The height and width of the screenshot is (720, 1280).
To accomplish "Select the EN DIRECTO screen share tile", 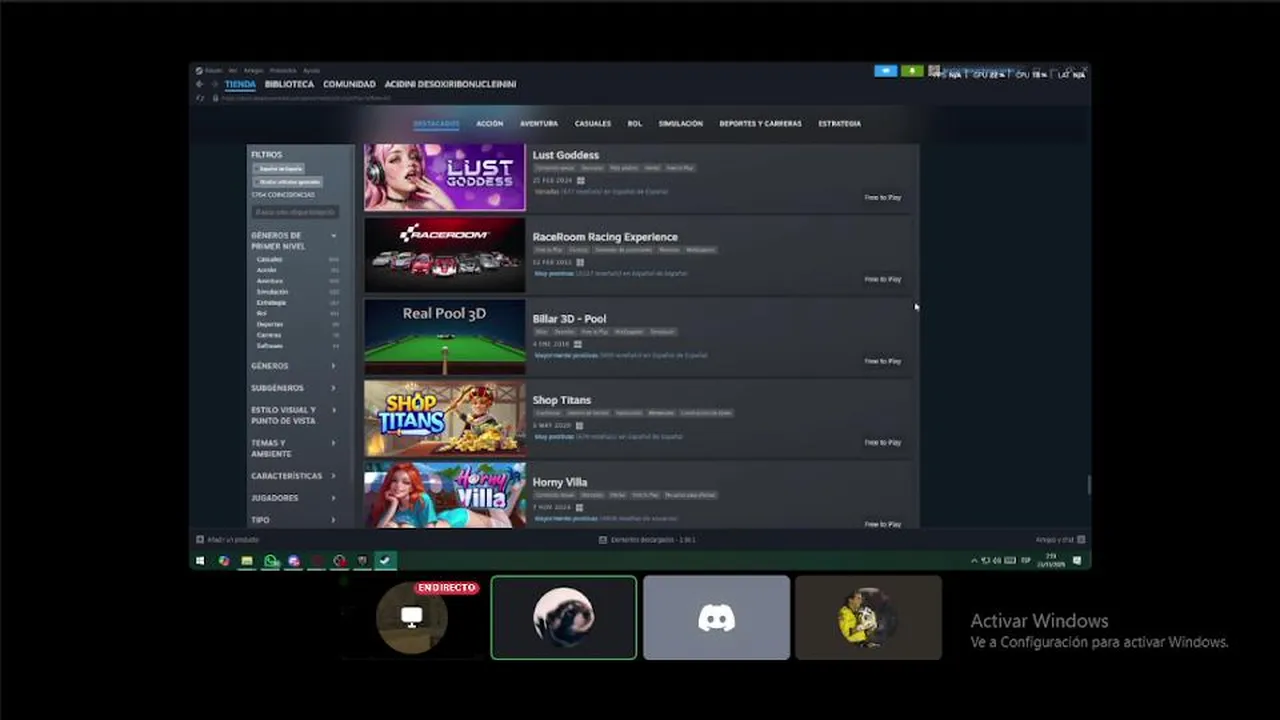I will [x=412, y=617].
